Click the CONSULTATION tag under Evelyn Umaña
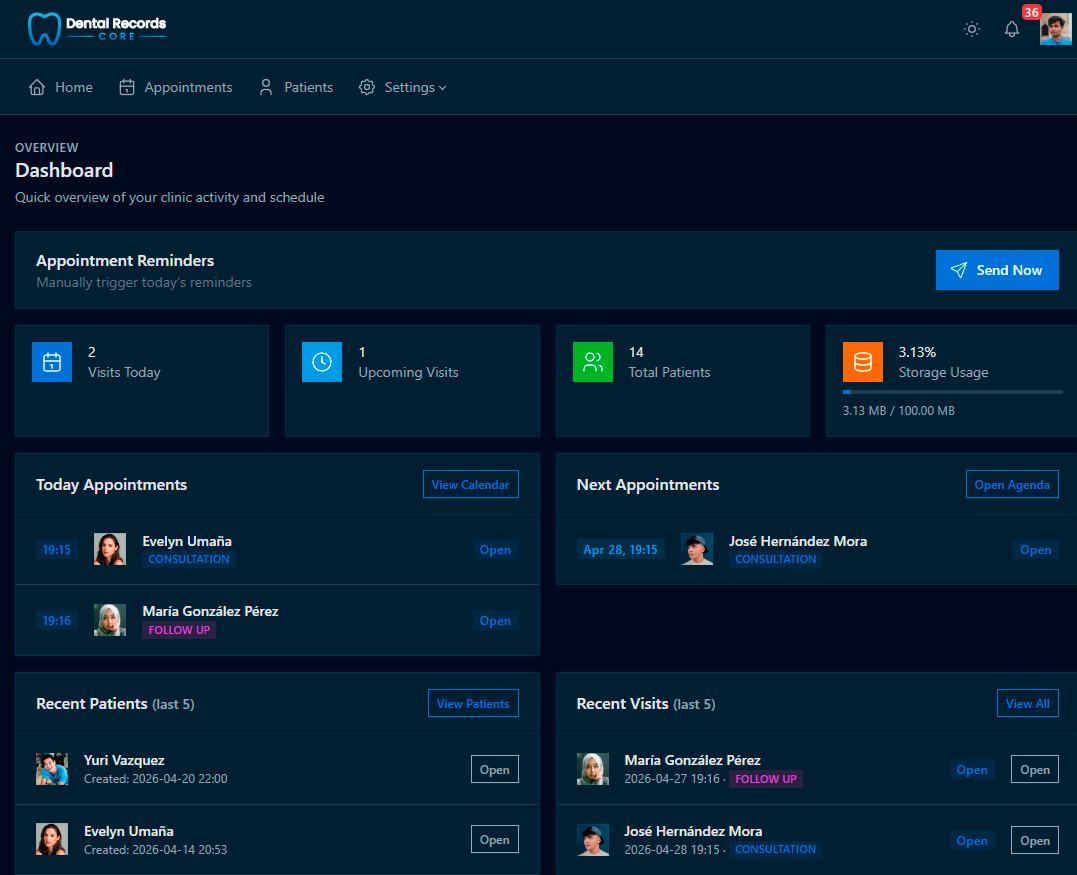 189,559
